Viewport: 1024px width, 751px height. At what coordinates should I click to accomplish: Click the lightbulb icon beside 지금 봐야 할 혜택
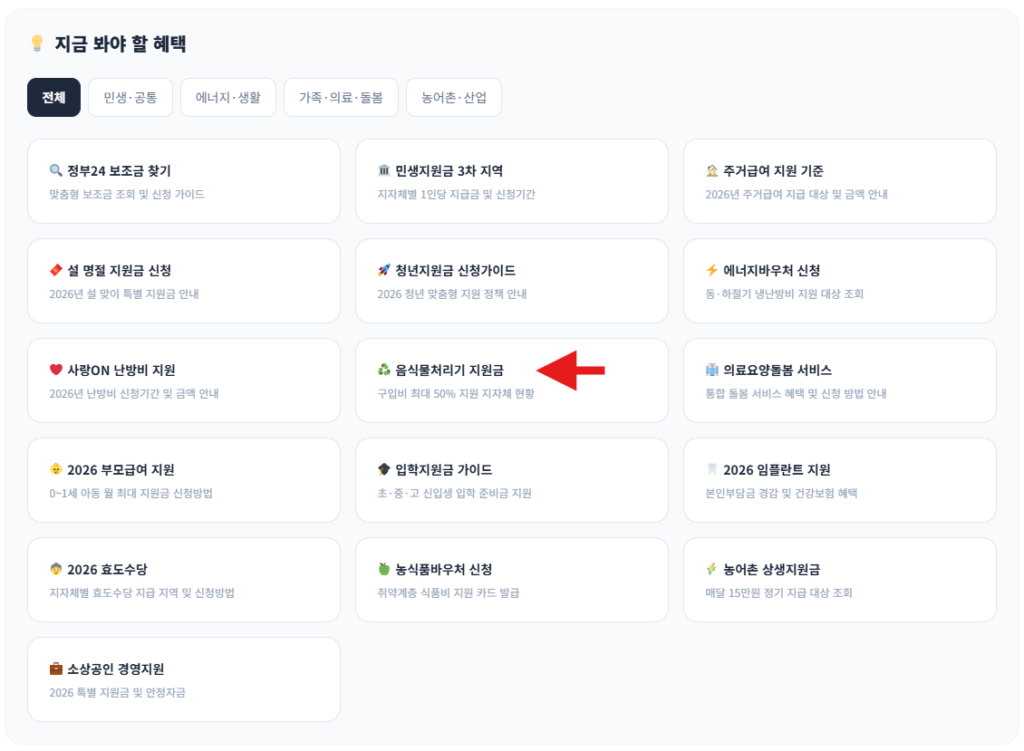(37, 44)
